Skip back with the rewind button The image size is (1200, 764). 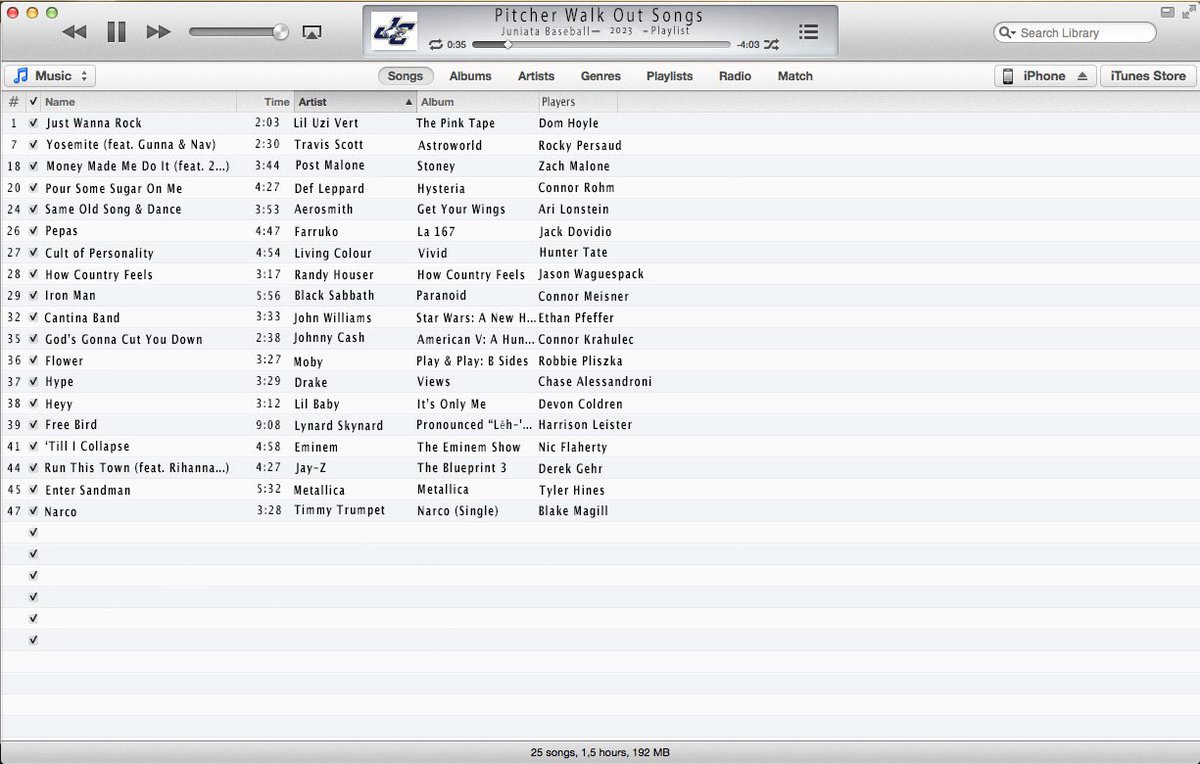tap(74, 32)
